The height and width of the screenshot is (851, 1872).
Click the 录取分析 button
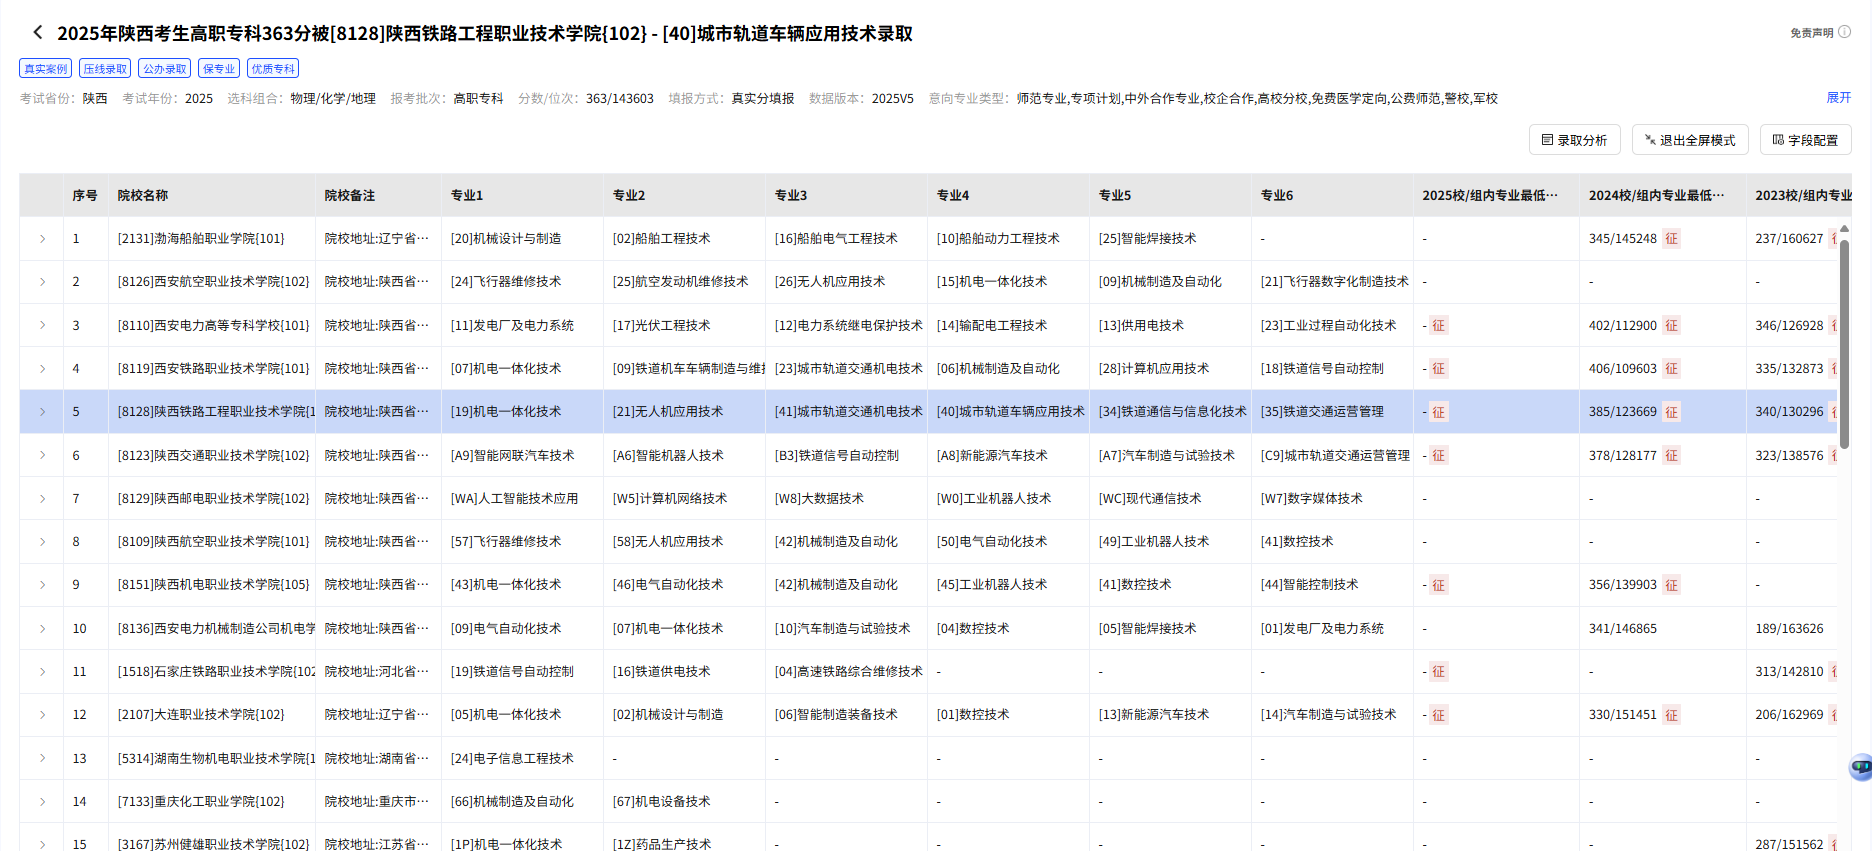[x=1574, y=140]
